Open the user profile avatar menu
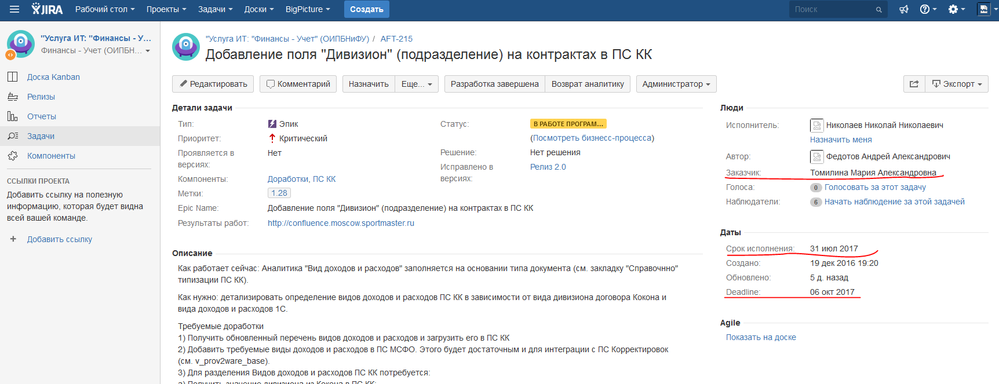 click(986, 10)
